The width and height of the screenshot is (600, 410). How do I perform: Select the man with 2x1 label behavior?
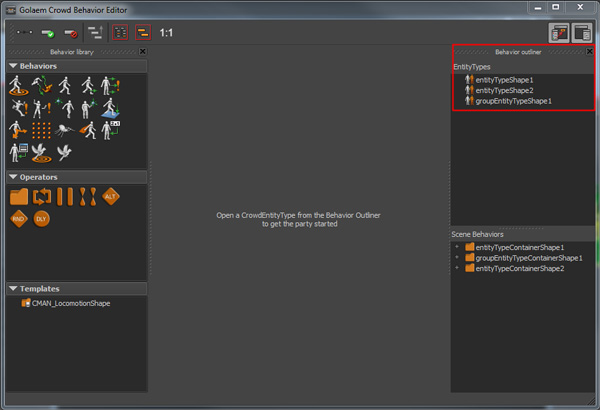(x=111, y=130)
